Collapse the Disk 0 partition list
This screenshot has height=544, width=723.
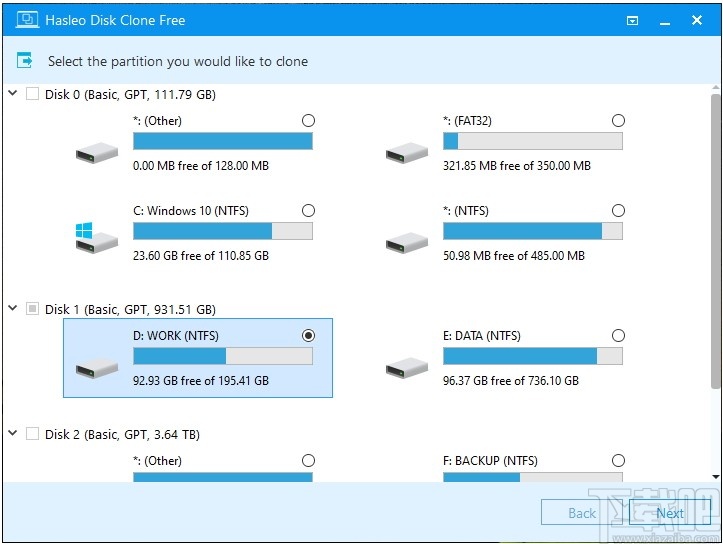click(13, 94)
